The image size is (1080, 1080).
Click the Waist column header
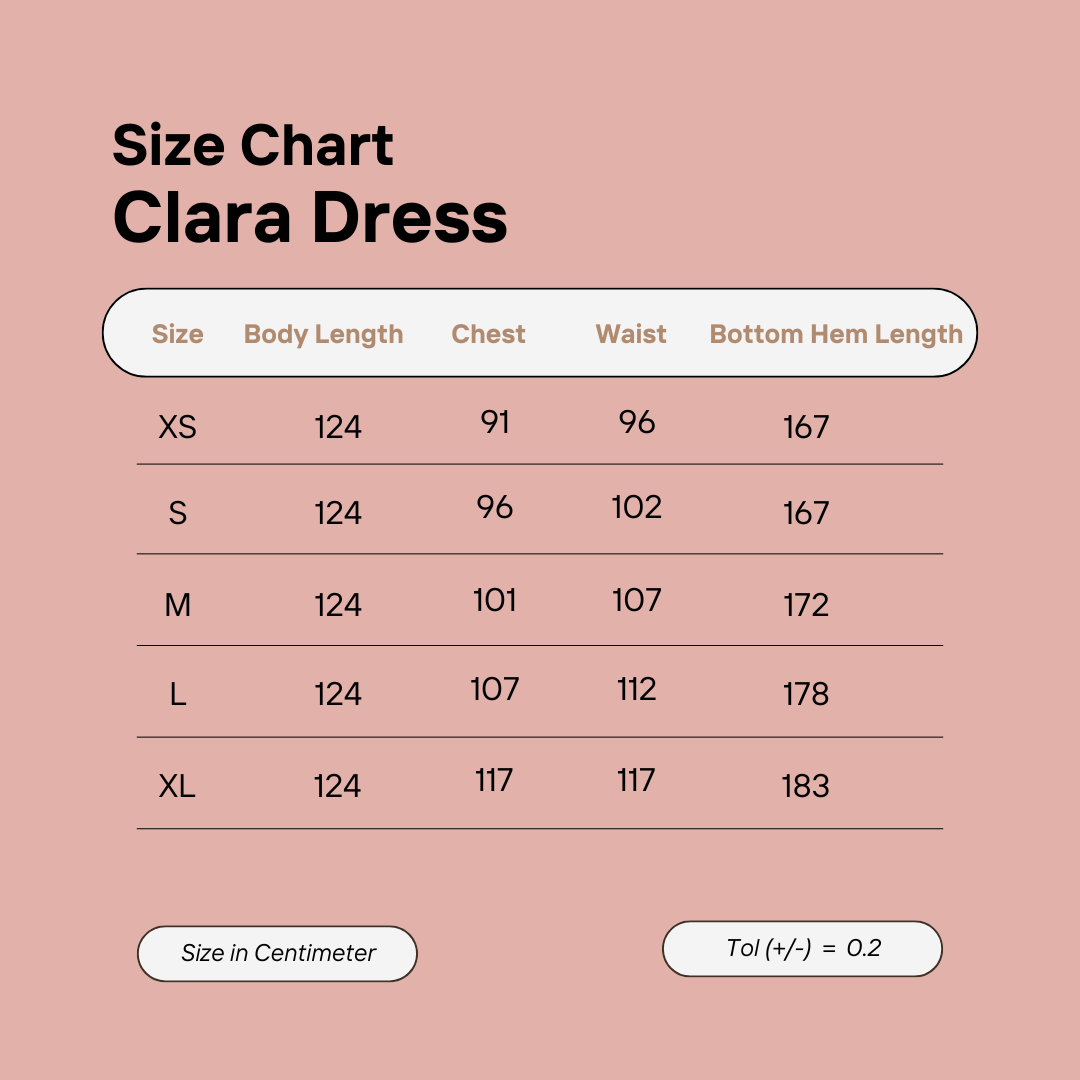point(631,334)
